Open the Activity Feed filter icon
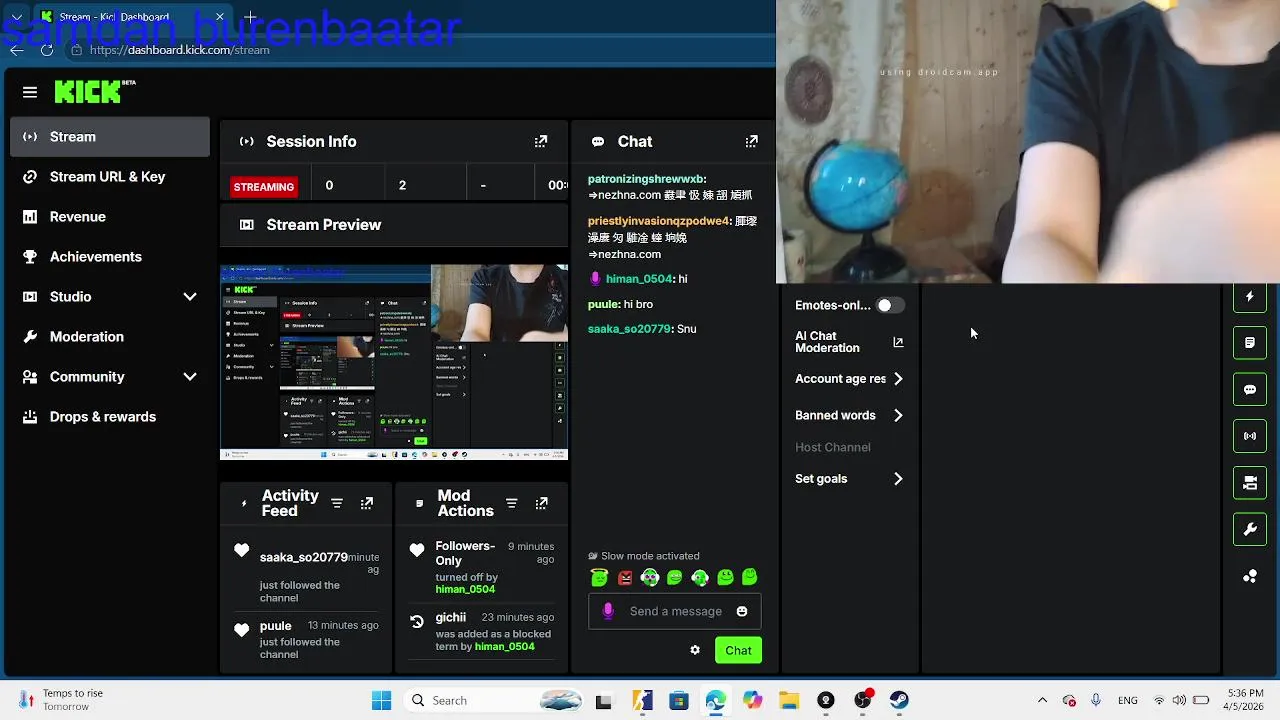Screen dimensions: 1280x720 337,503
